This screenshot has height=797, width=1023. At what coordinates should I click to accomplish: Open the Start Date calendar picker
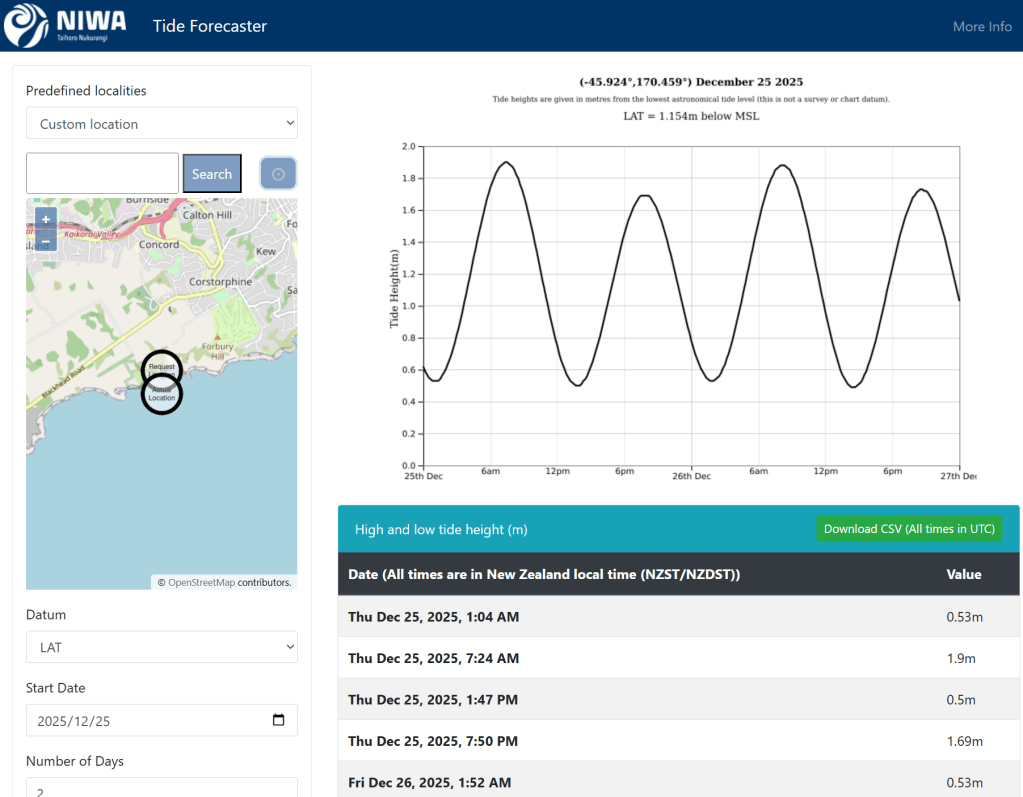278,720
